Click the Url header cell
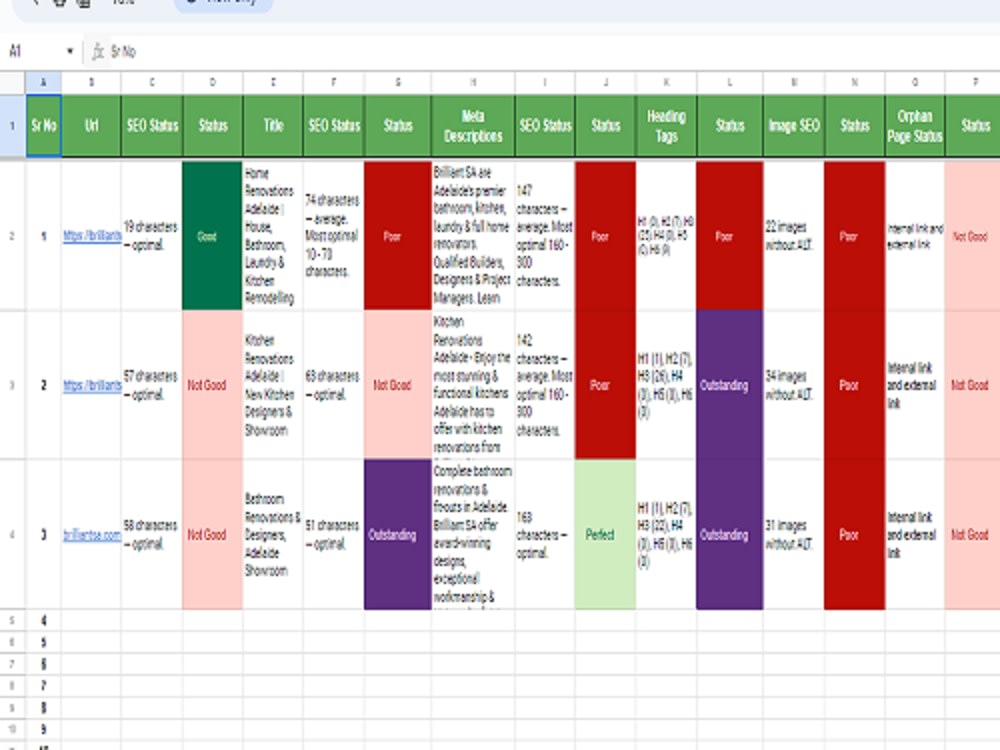 (91, 126)
